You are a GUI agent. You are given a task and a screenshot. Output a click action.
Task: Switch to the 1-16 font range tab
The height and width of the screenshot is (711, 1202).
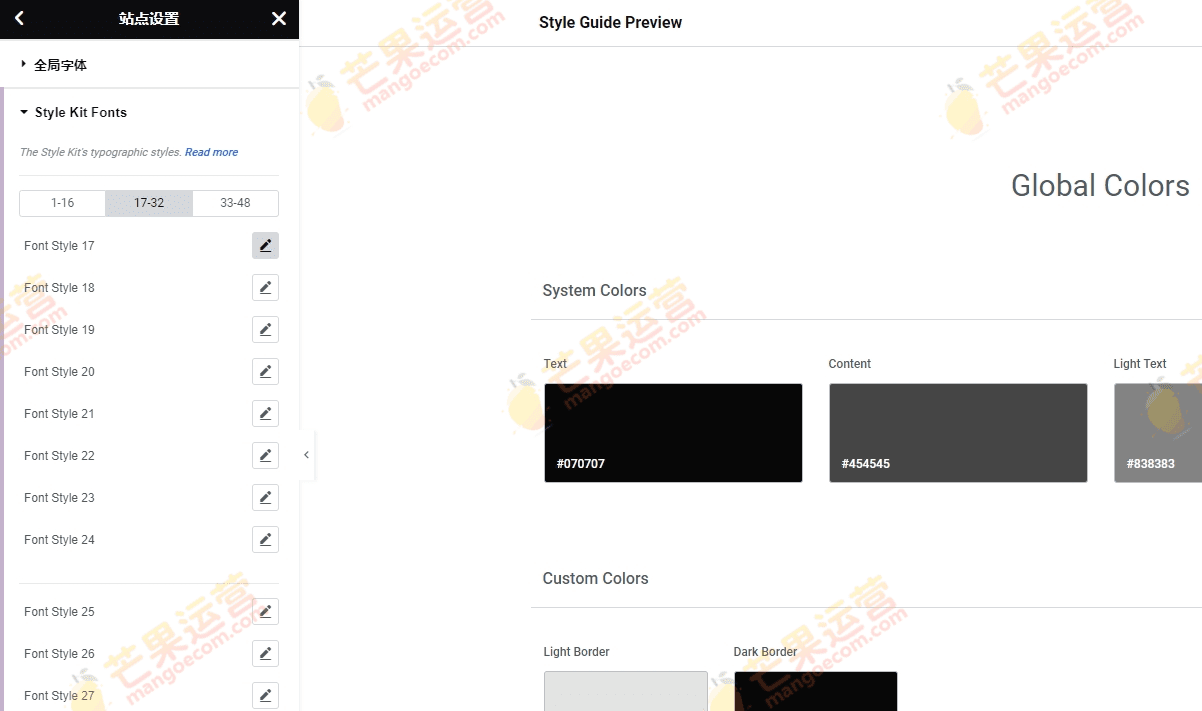click(62, 203)
